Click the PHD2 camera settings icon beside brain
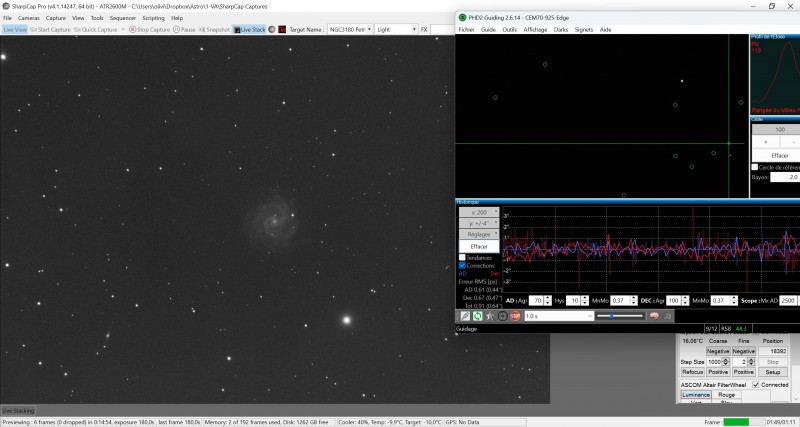This screenshot has height=427, width=800. 667,316
